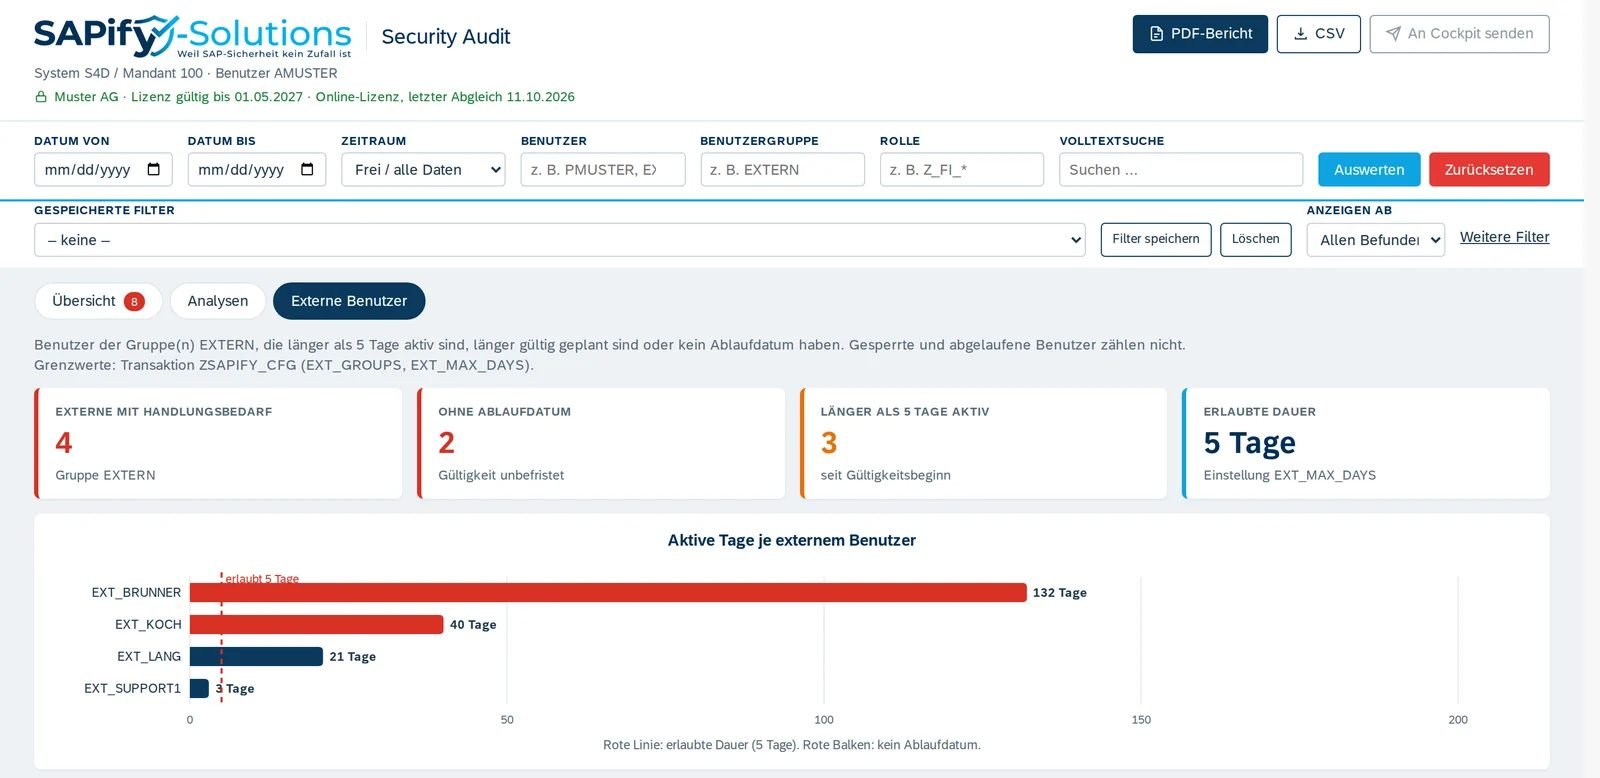Click the chart title "Aktive Tage je externem Benutzer"
The image size is (1600, 778).
click(x=792, y=540)
